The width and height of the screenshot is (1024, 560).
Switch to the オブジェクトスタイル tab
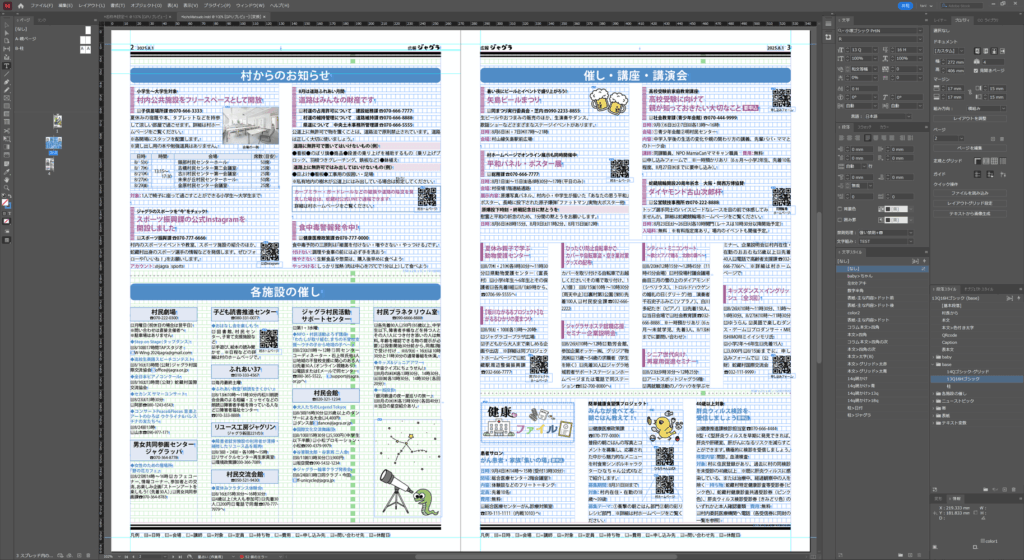coord(978,289)
